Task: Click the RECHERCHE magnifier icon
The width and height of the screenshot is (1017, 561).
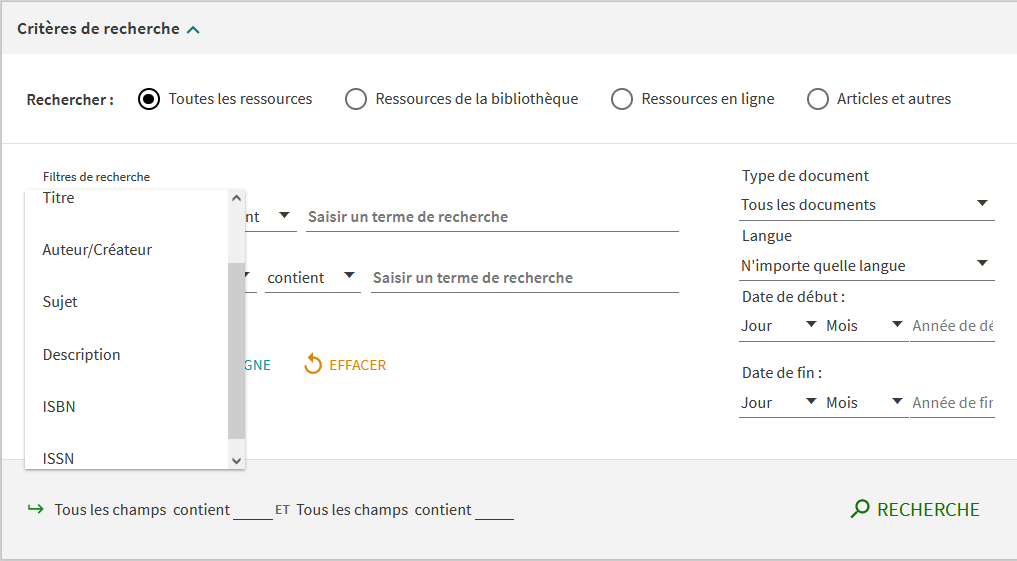Action: pos(860,509)
